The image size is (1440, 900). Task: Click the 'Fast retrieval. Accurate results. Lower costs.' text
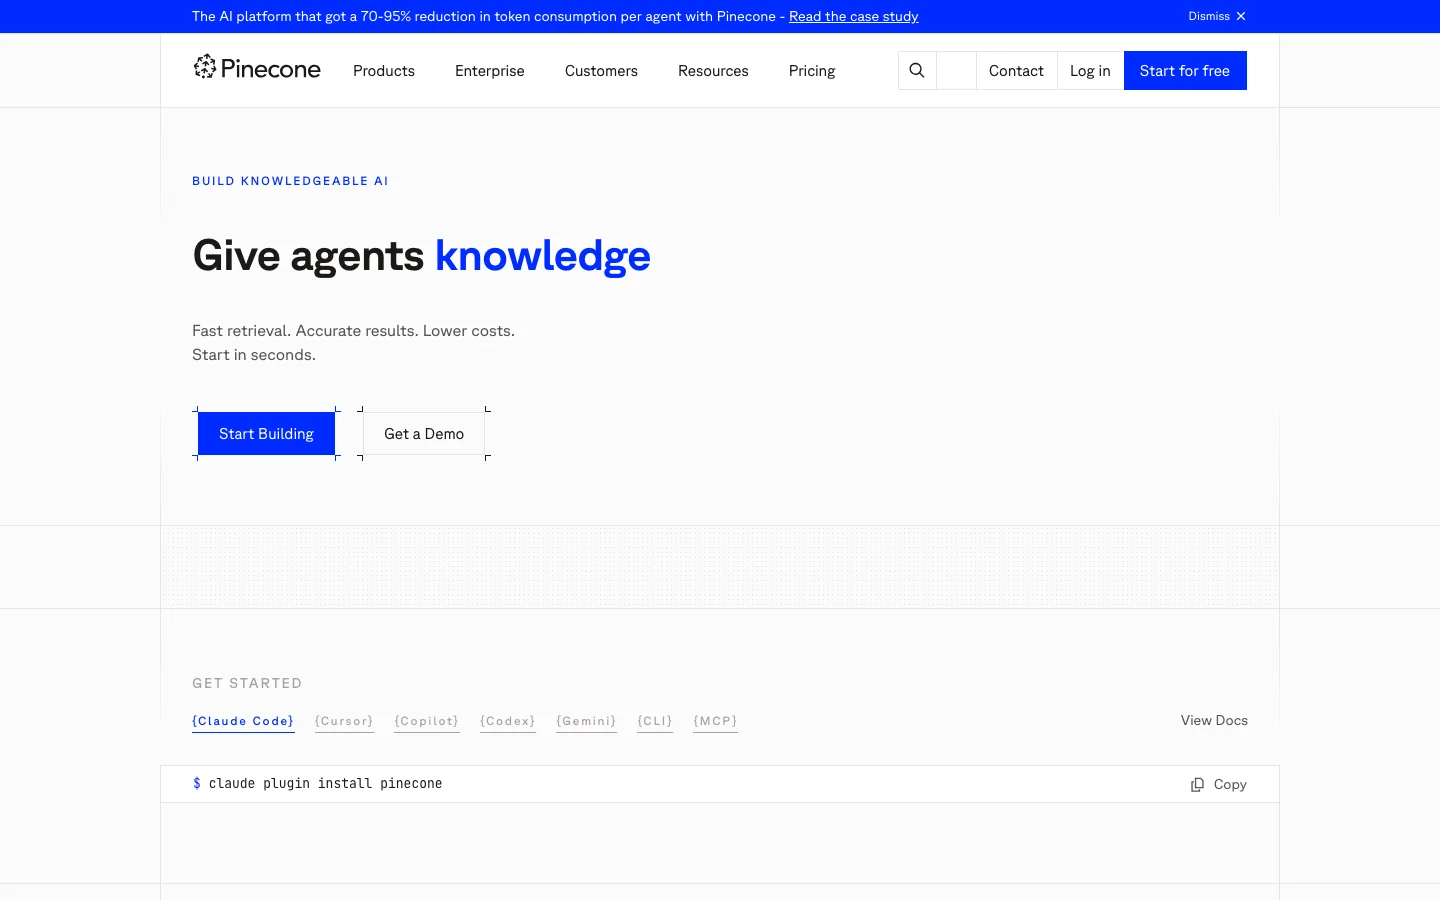(353, 331)
